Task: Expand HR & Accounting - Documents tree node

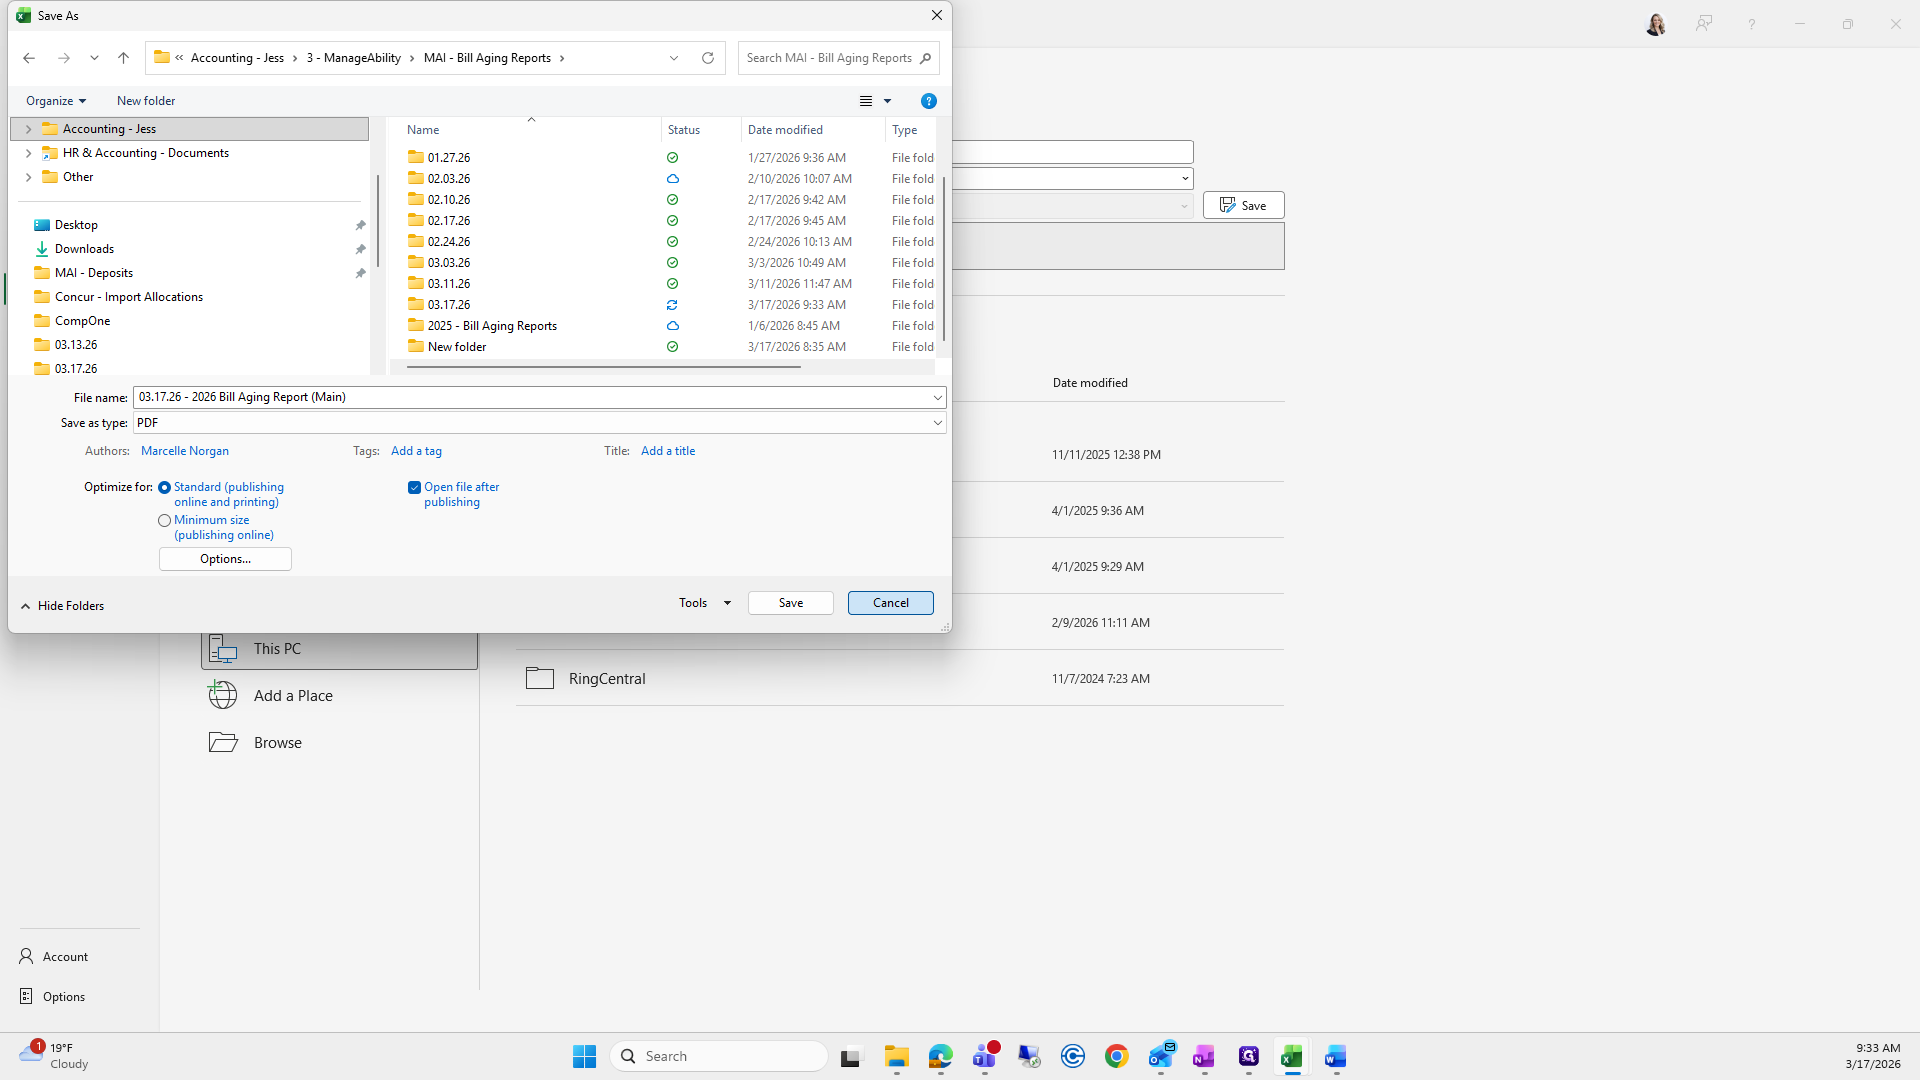Action: pos(28,153)
